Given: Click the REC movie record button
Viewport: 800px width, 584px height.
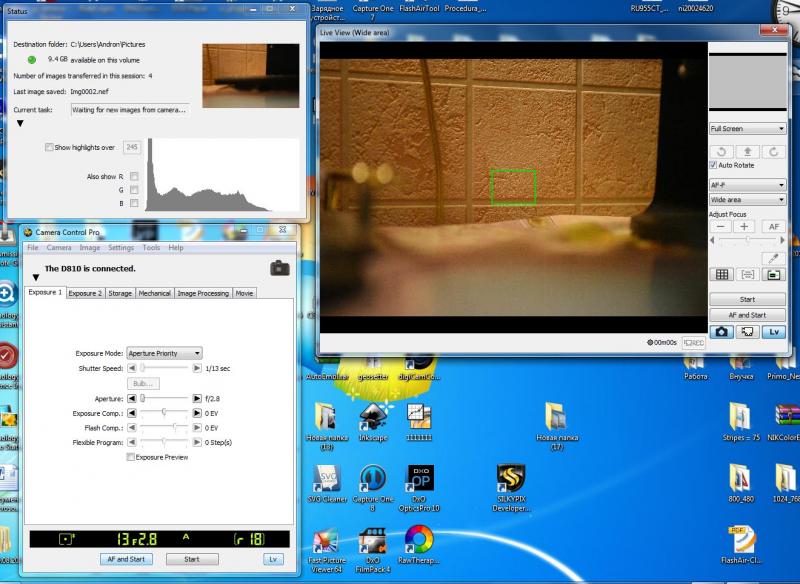Looking at the screenshot, I should tap(694, 343).
